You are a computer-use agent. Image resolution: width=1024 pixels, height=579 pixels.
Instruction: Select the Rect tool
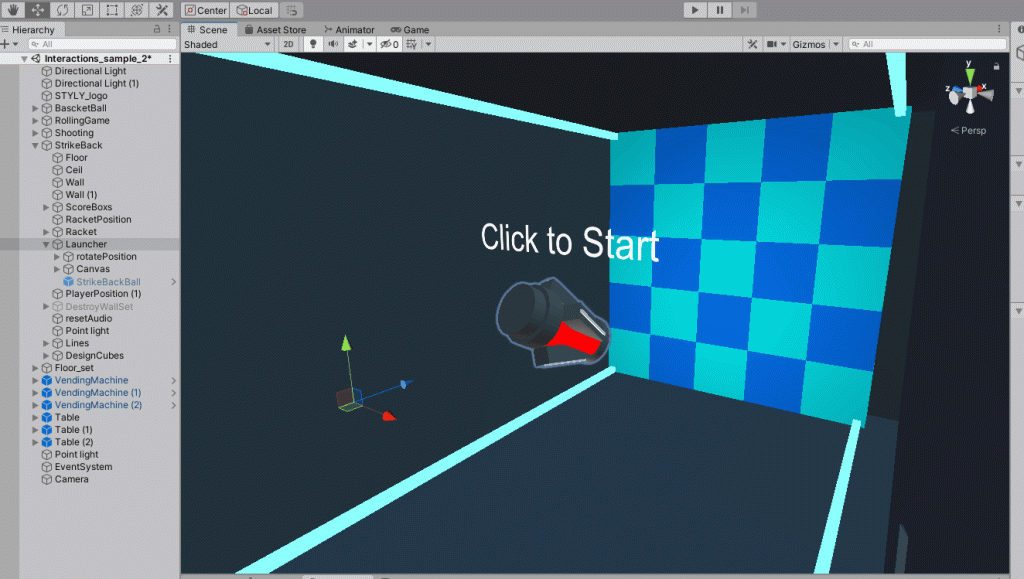tap(112, 10)
